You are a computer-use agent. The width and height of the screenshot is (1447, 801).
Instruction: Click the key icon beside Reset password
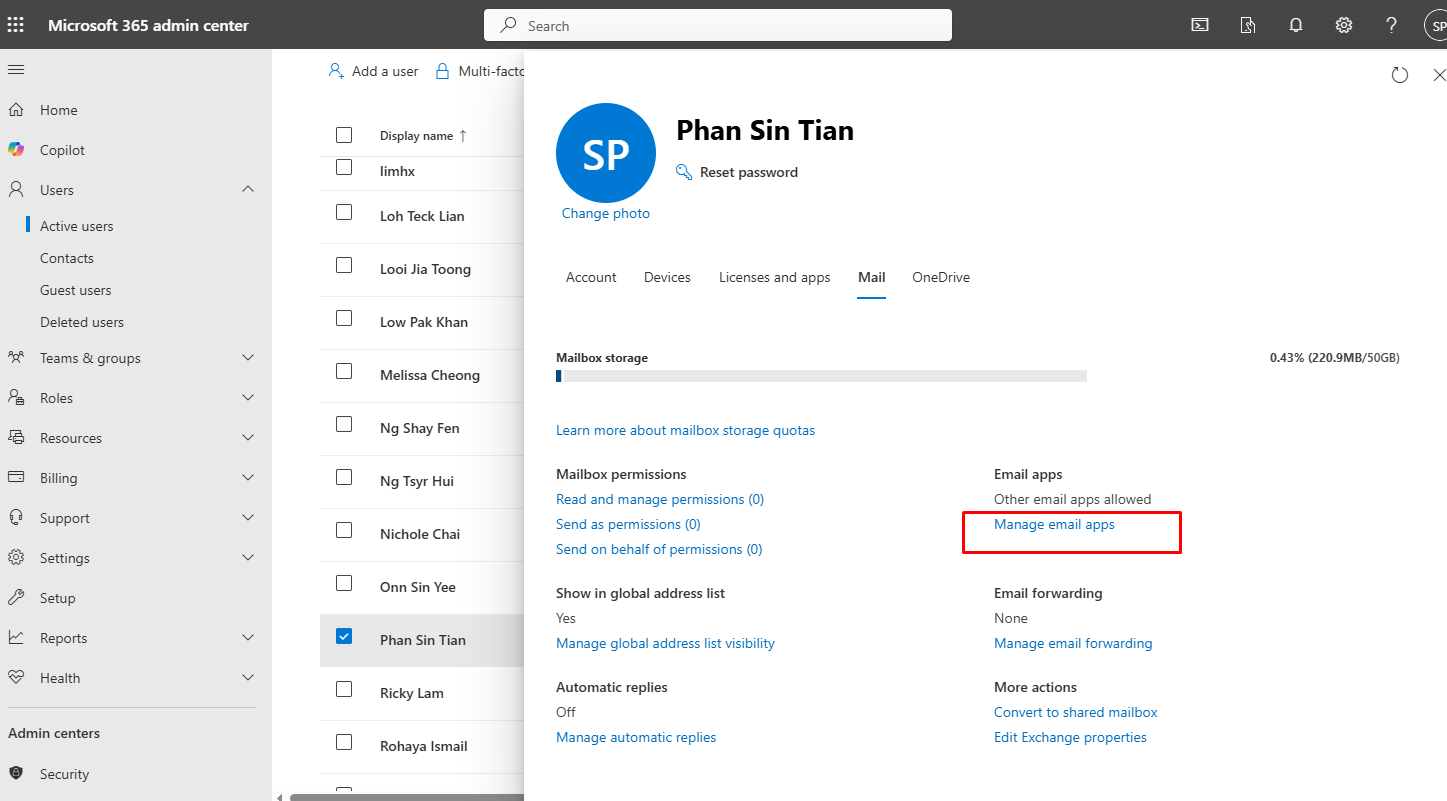pos(684,172)
